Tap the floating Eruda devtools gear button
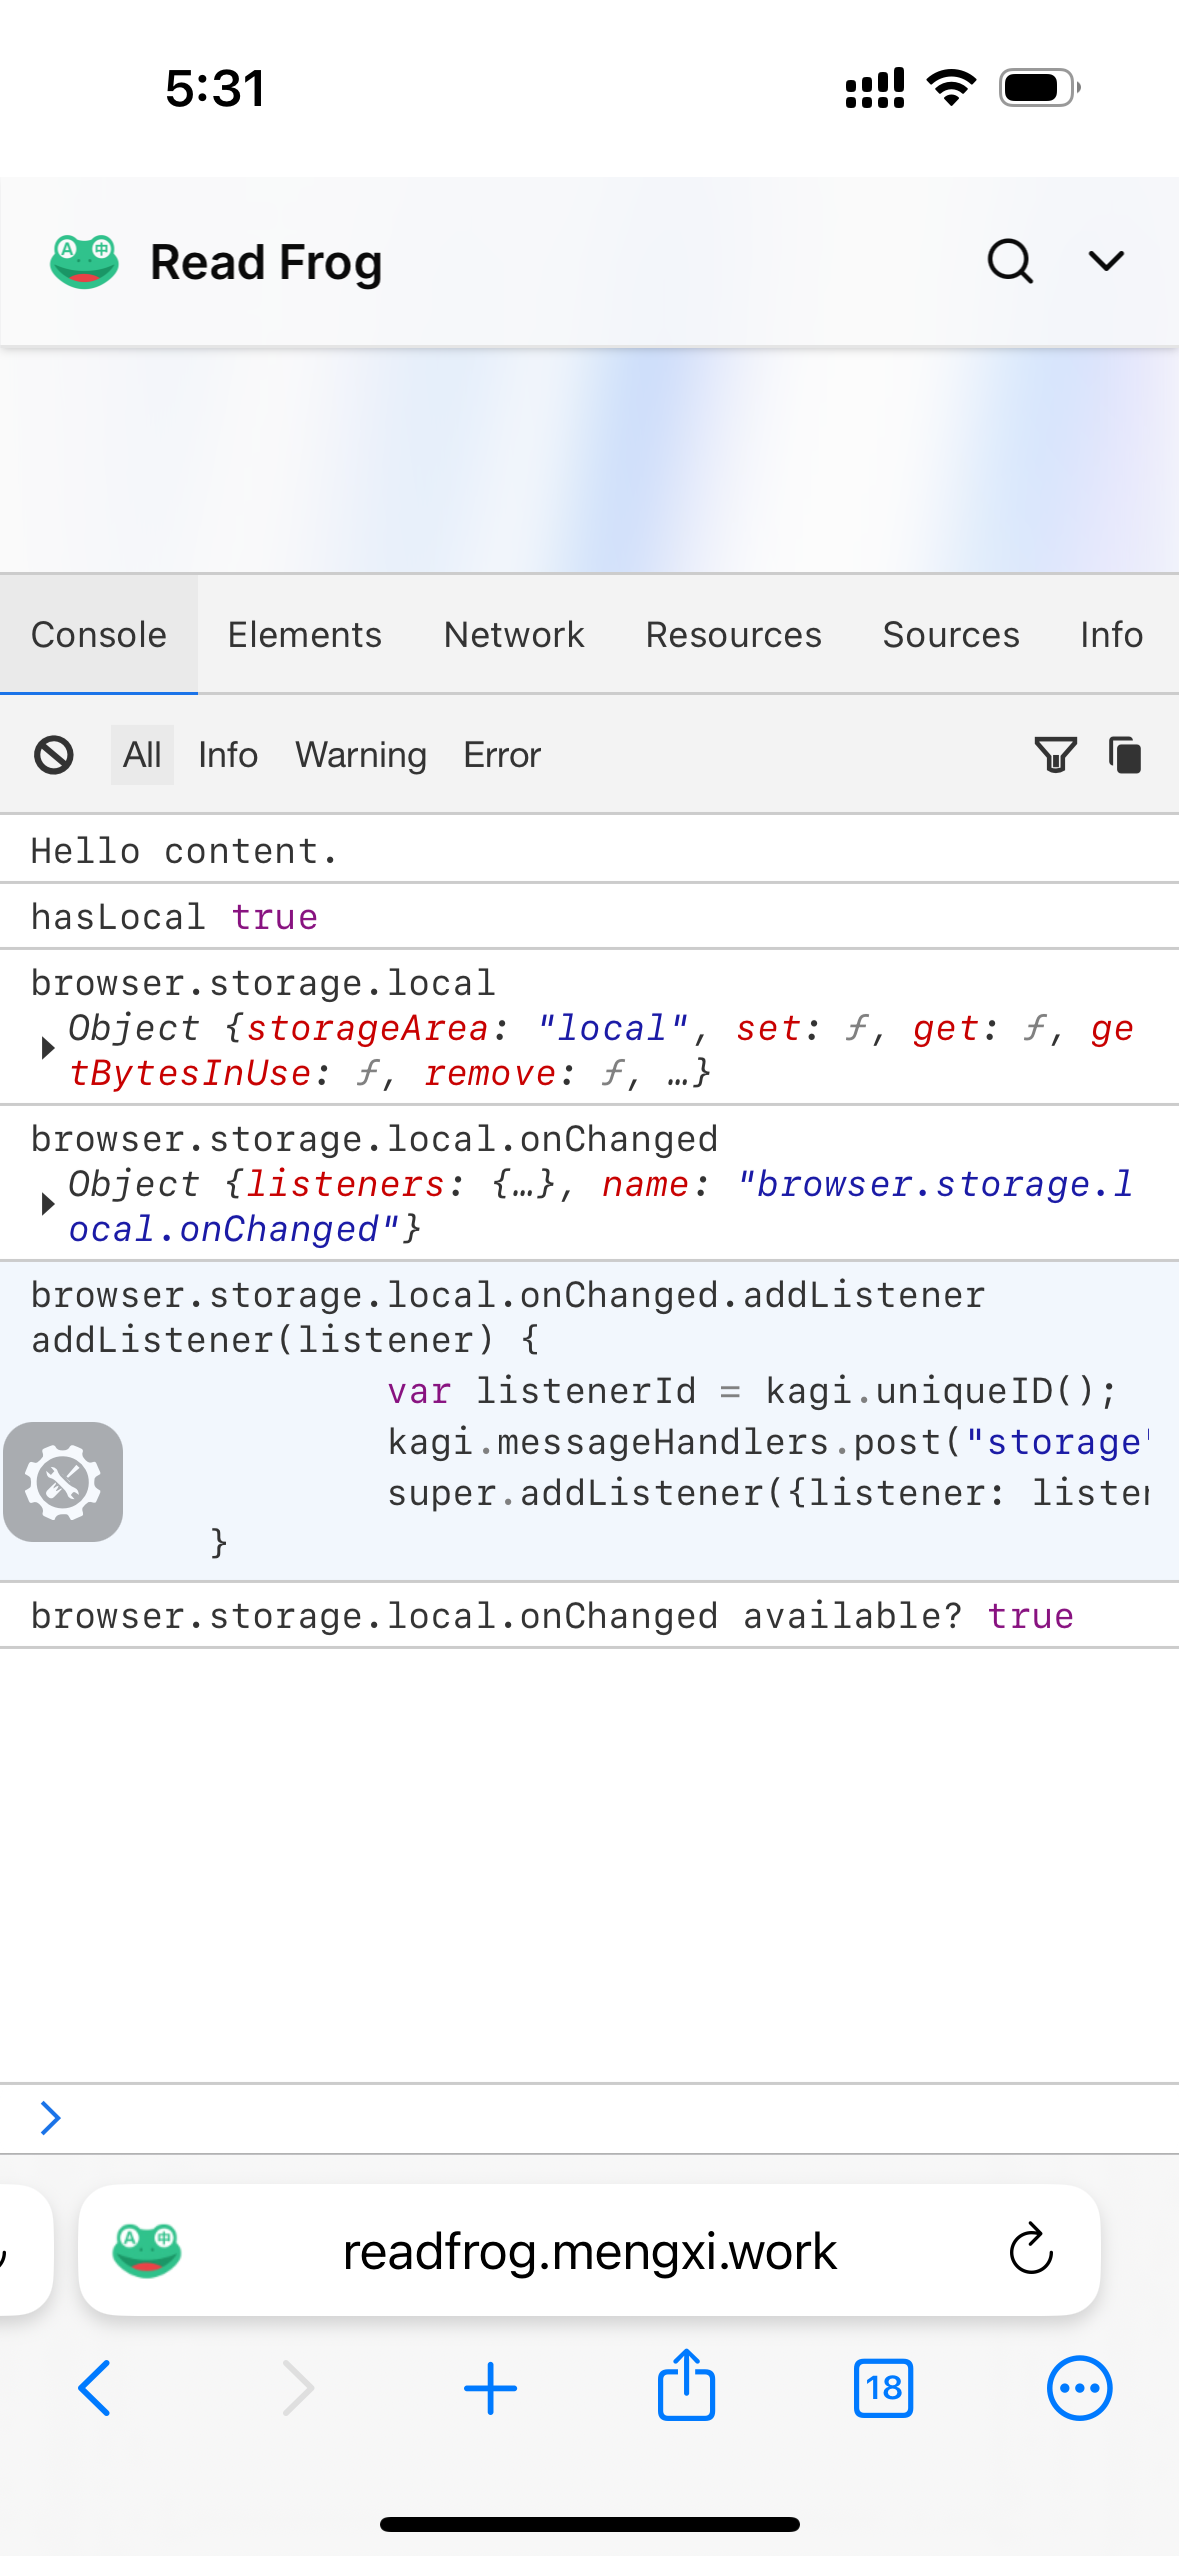 pyautogui.click(x=63, y=1481)
